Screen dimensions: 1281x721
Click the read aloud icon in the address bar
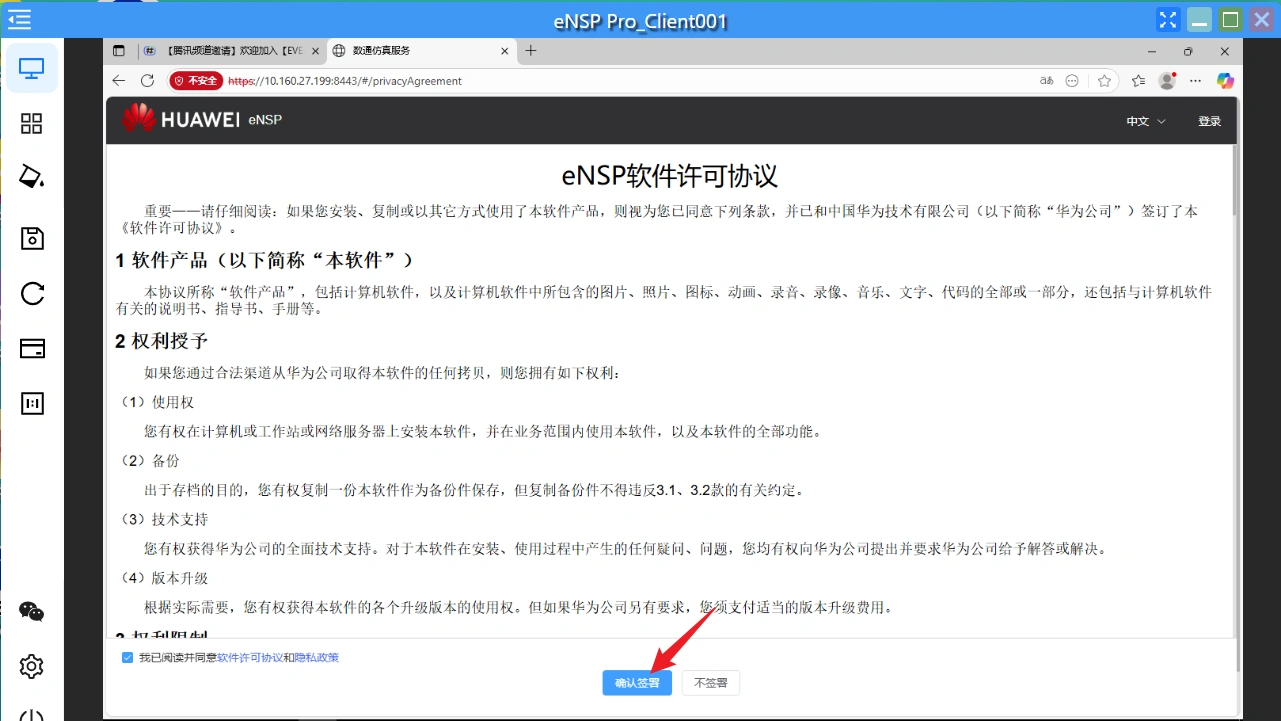click(1047, 81)
